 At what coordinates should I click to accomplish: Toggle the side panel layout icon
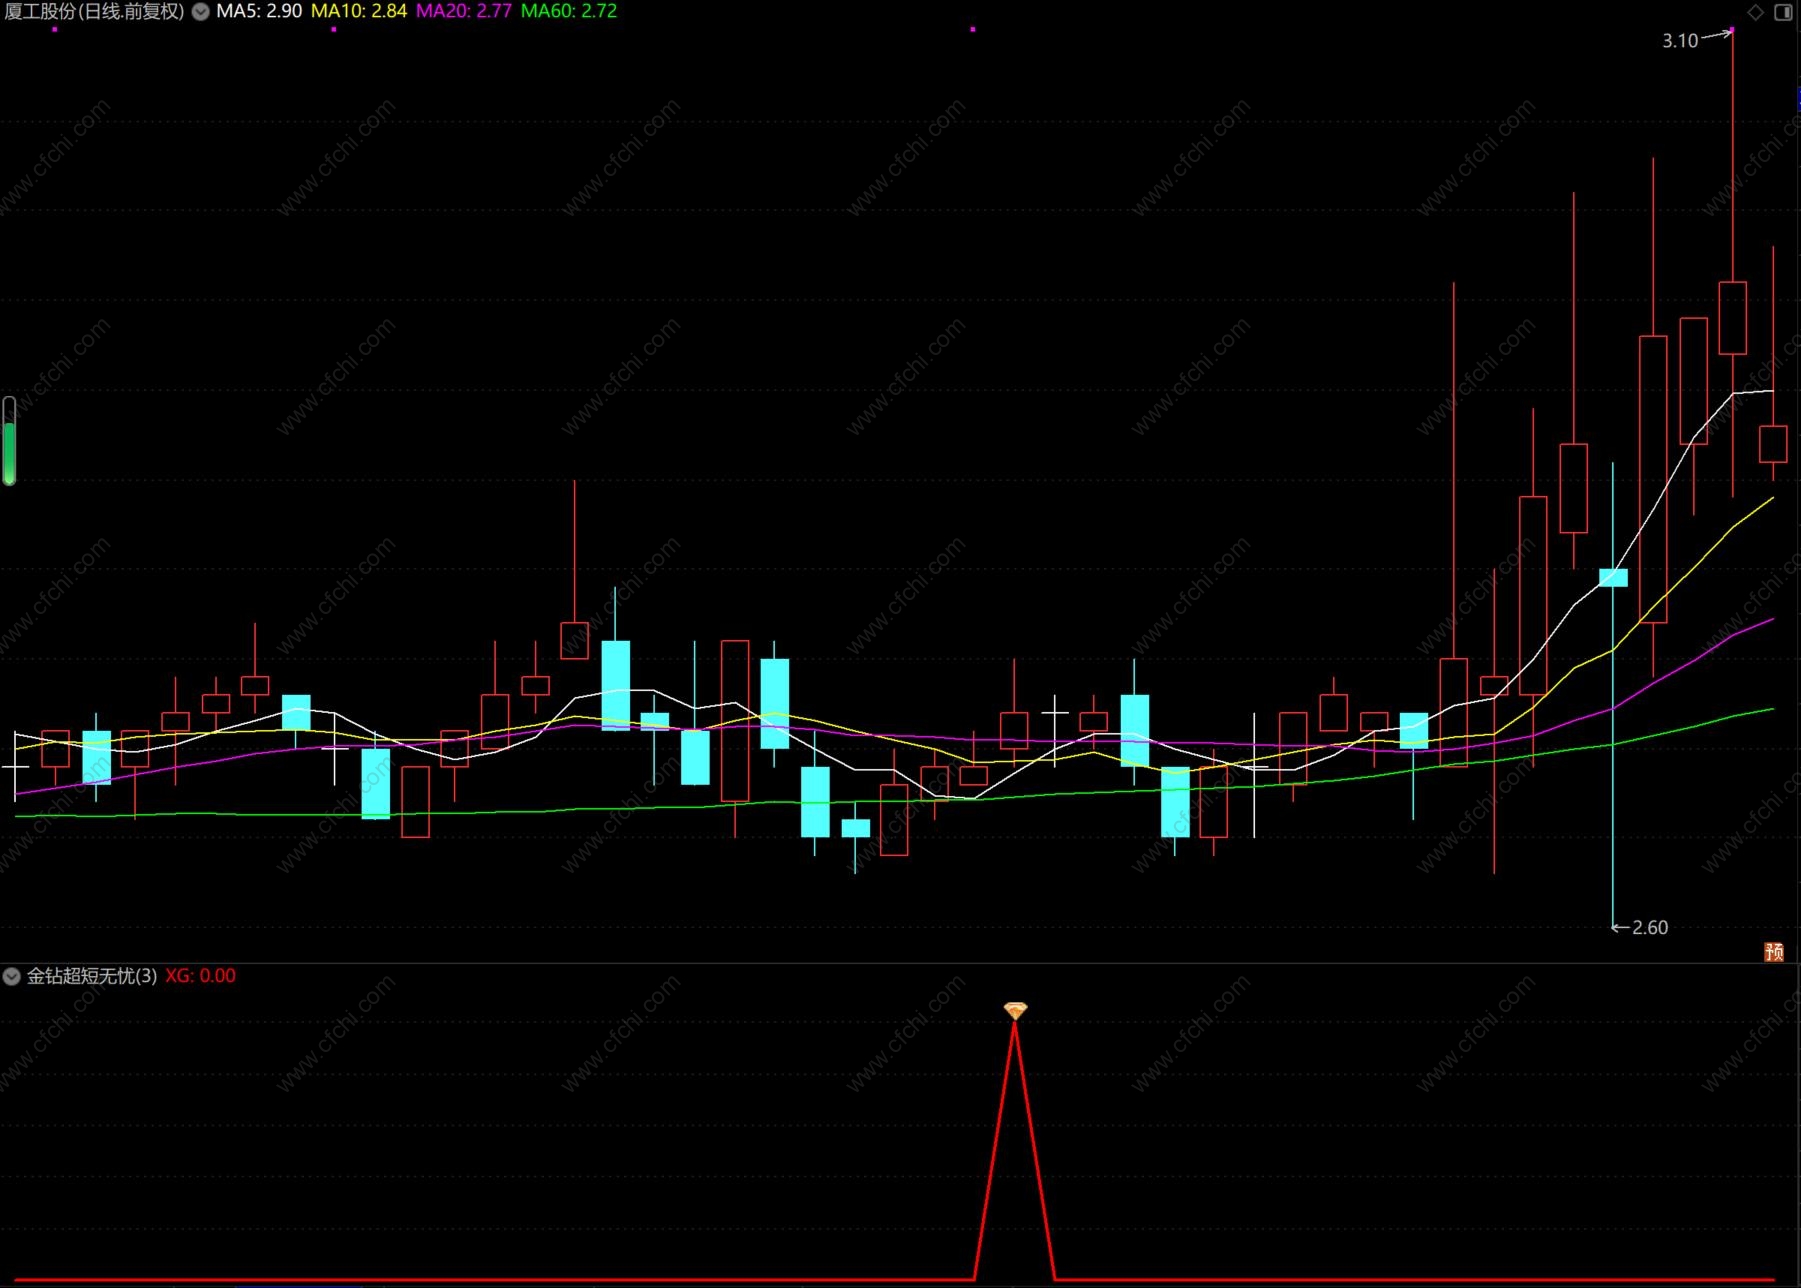click(x=1783, y=12)
